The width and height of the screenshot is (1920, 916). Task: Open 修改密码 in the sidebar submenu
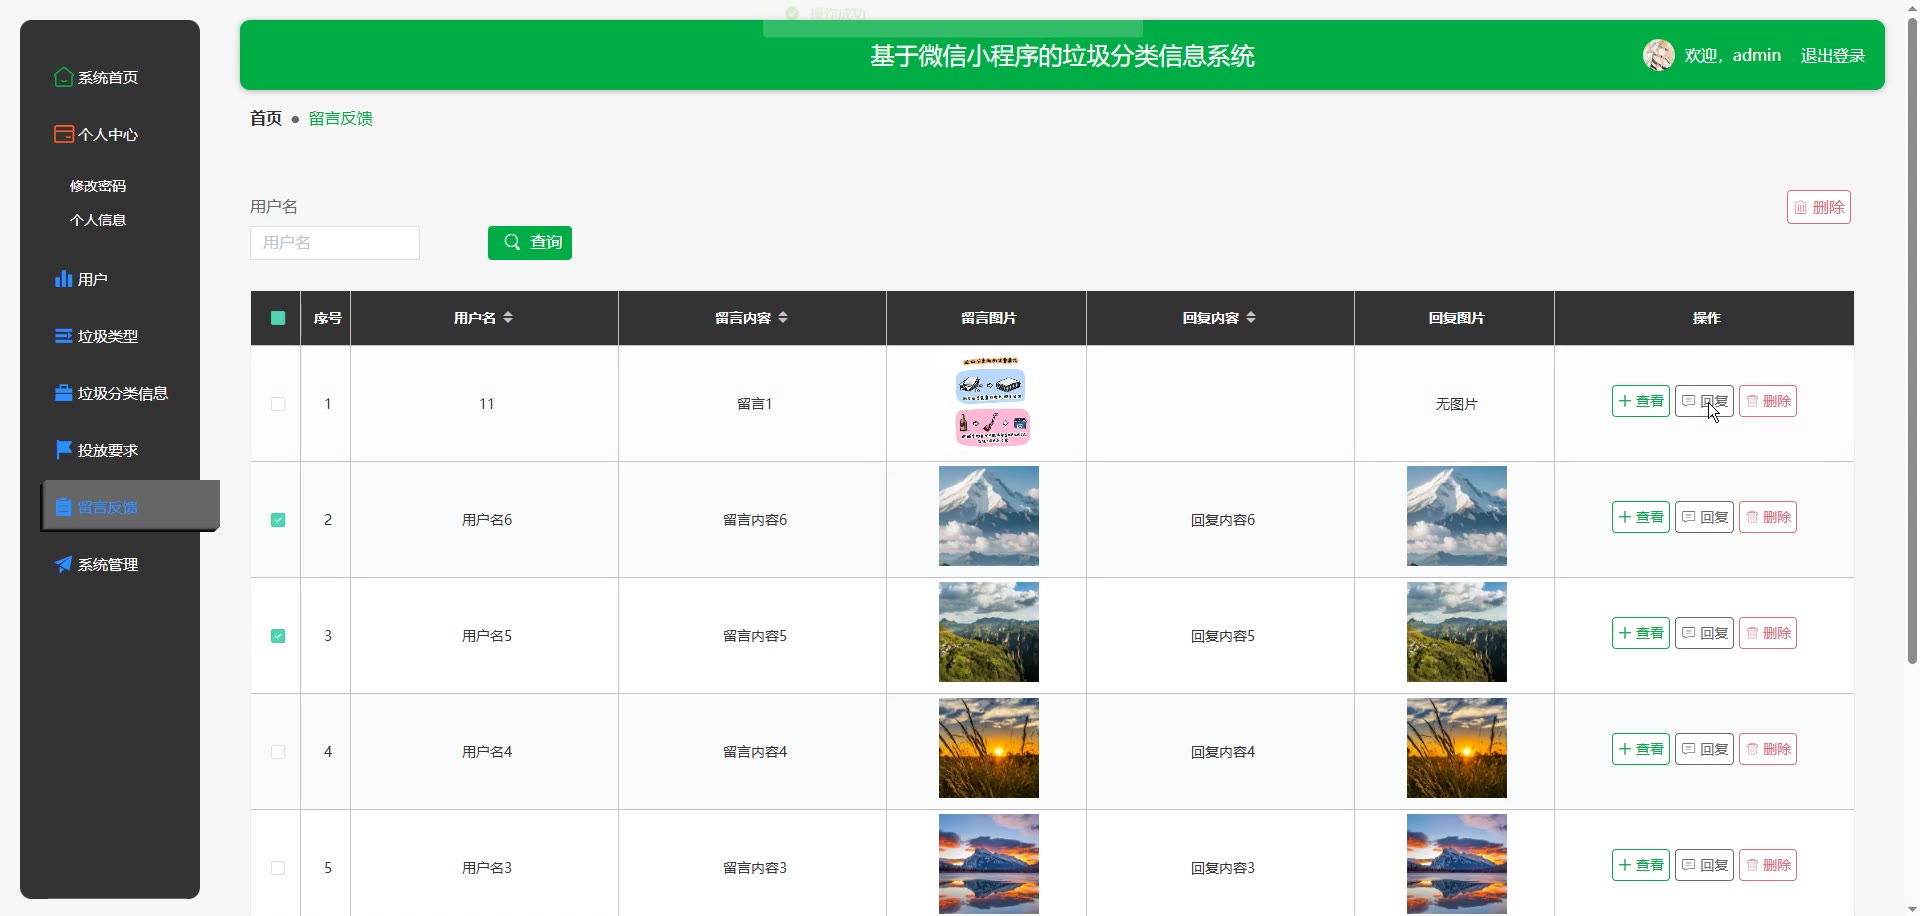point(98,186)
